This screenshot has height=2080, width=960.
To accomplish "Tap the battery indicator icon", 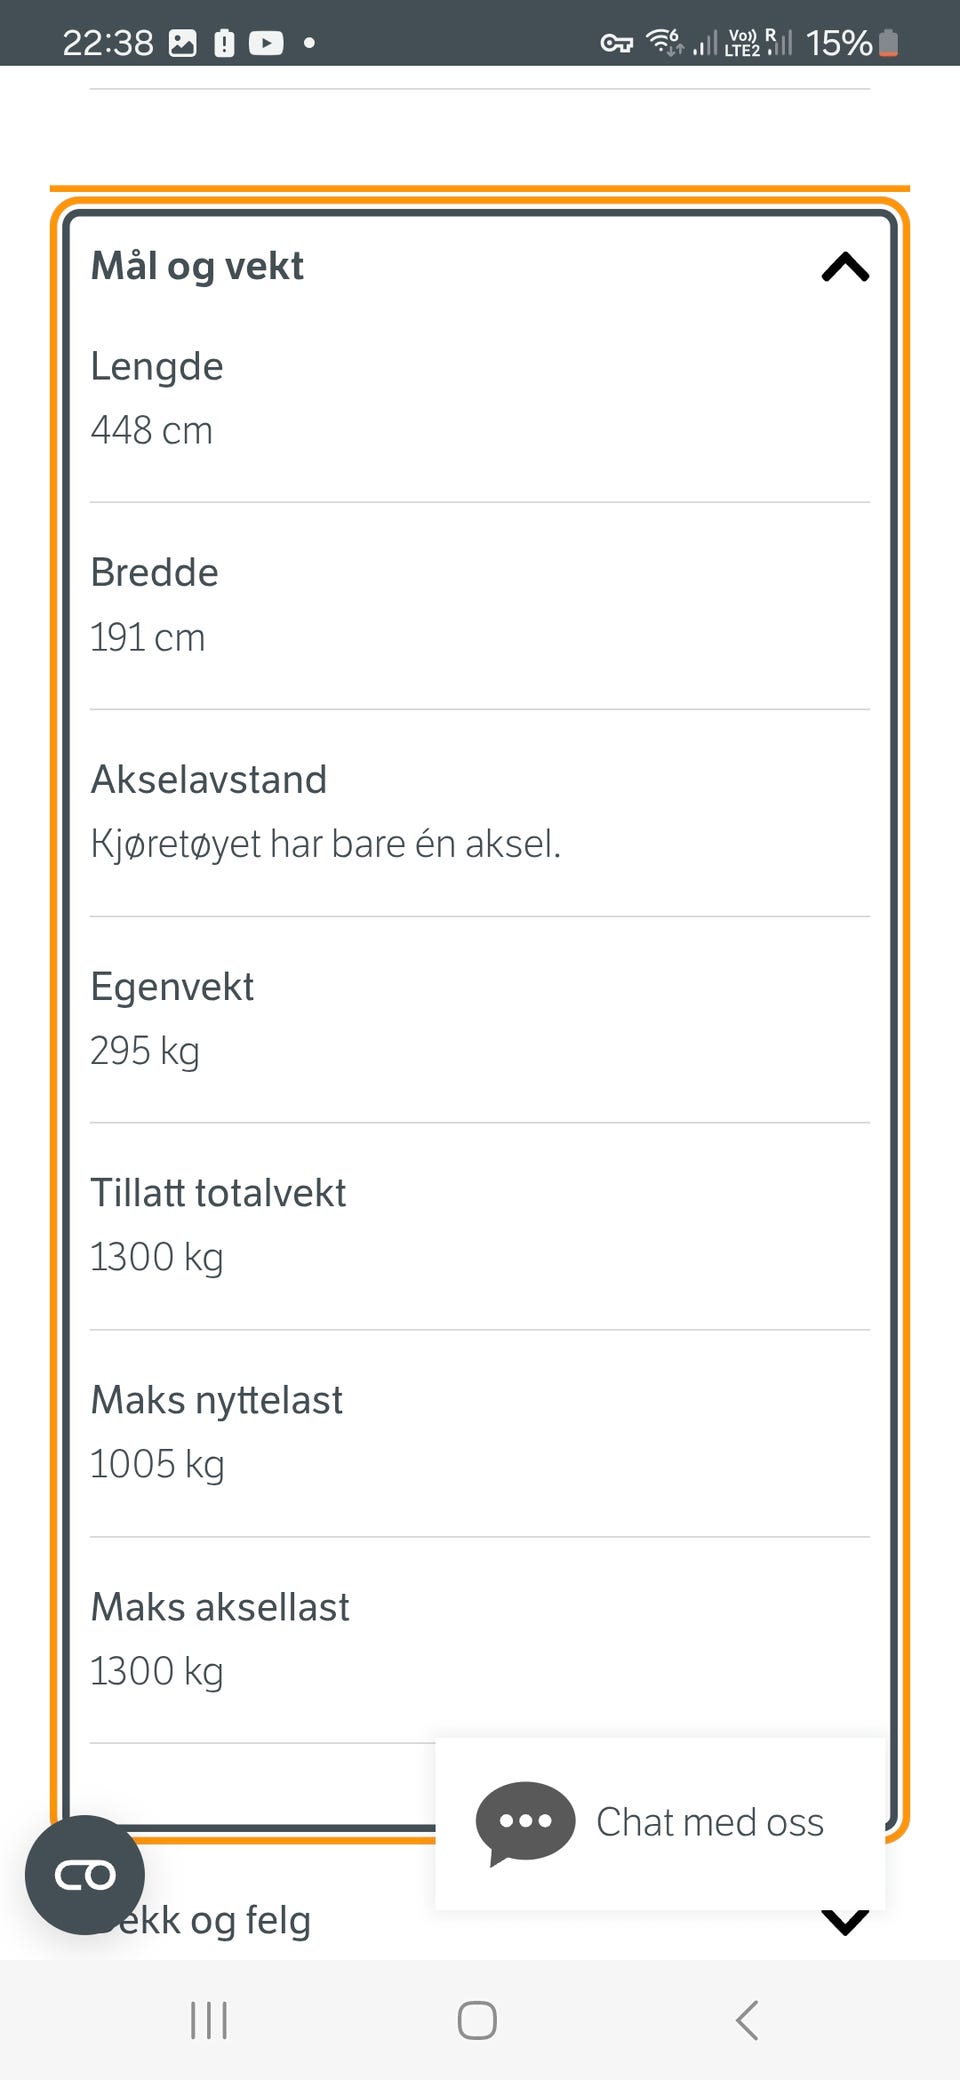I will click(888, 43).
